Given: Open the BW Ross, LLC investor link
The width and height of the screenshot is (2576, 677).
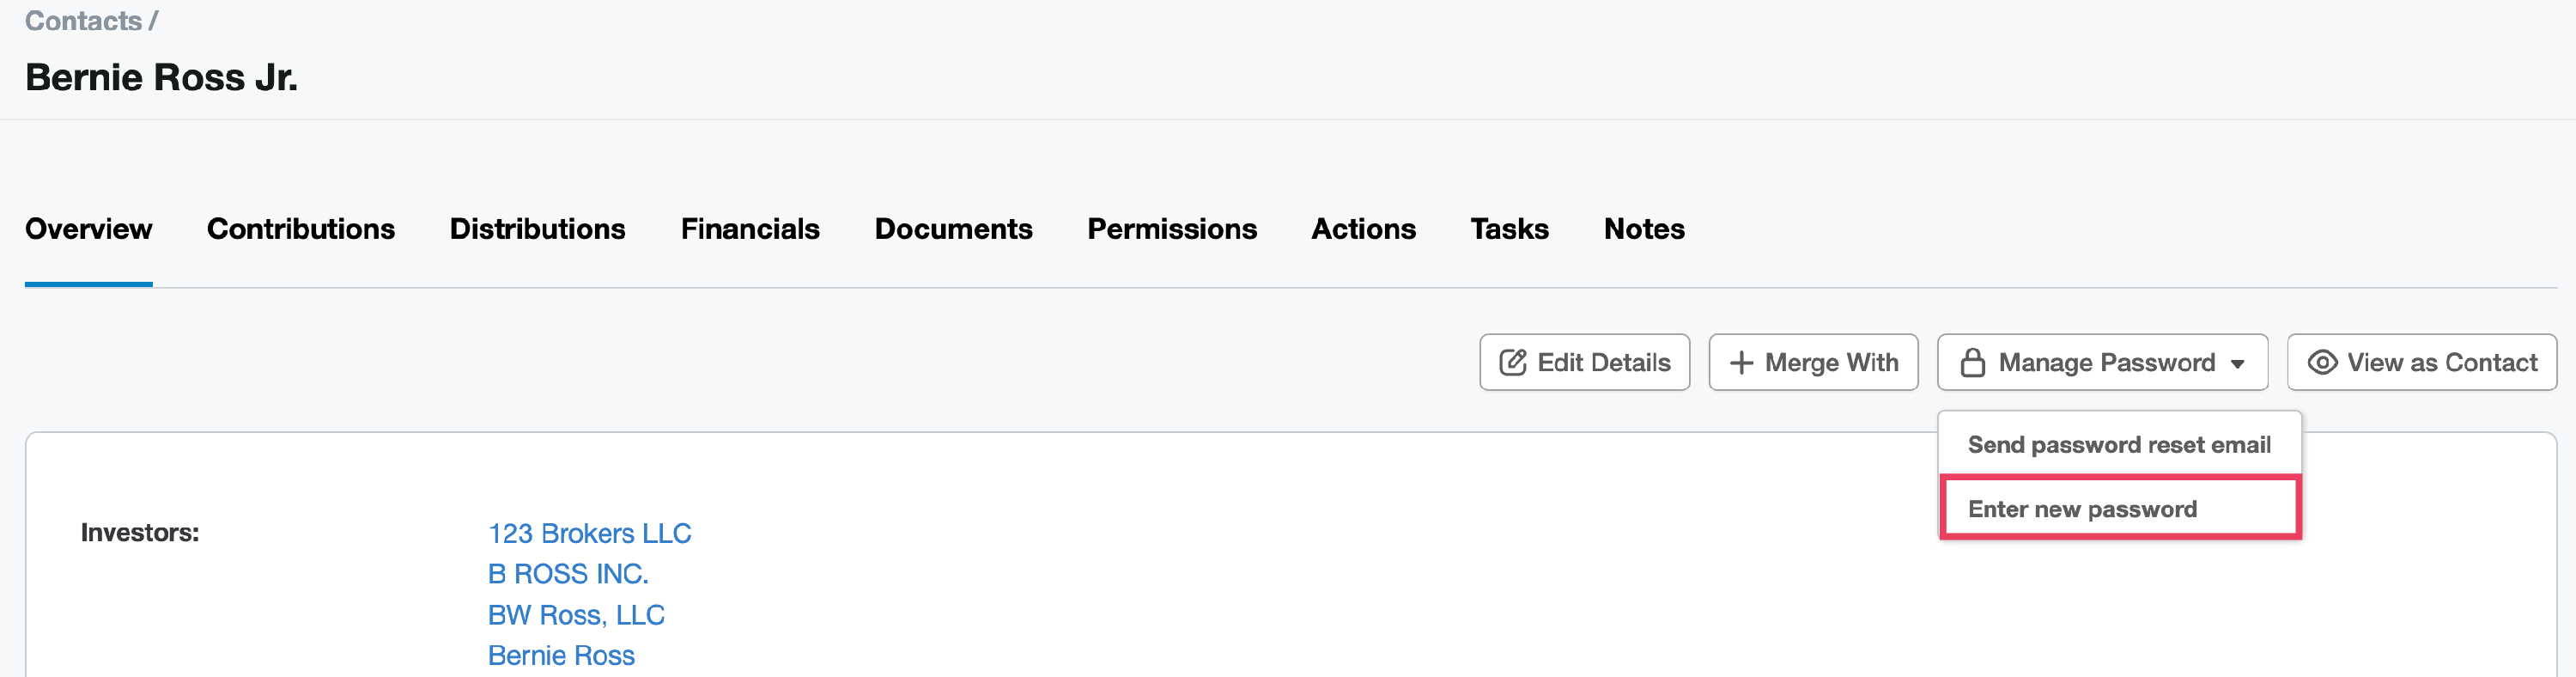Looking at the screenshot, I should pyautogui.click(x=575, y=615).
